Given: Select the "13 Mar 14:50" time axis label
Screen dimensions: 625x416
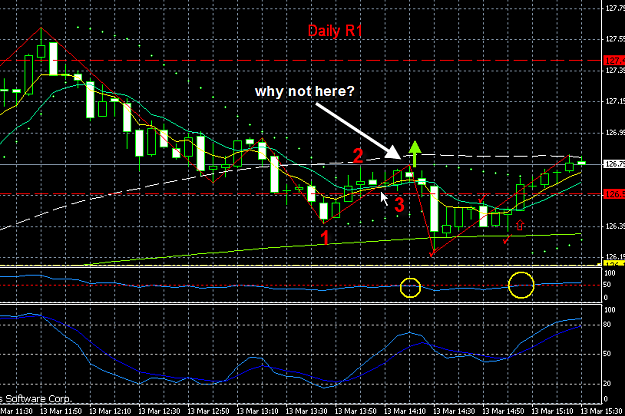Looking at the screenshot, I should point(503,411).
